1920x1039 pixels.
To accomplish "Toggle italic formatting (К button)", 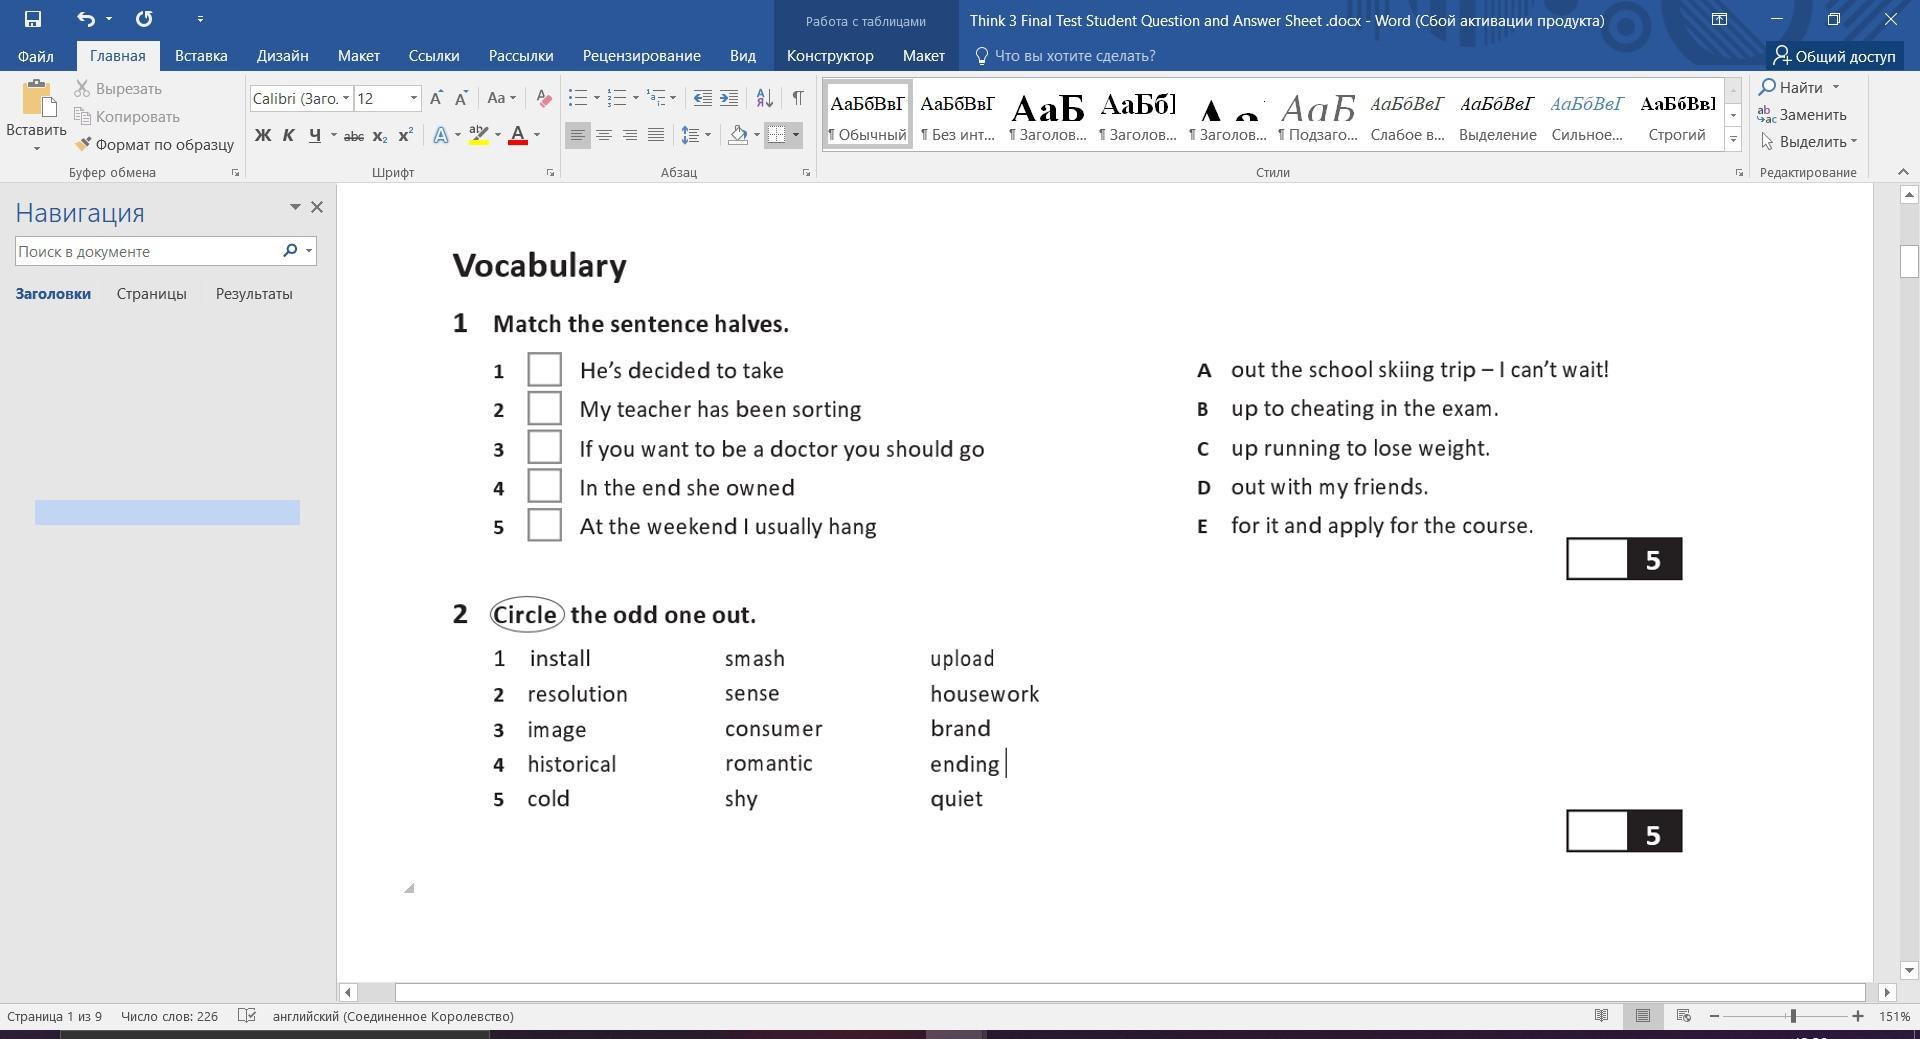I will tap(289, 135).
